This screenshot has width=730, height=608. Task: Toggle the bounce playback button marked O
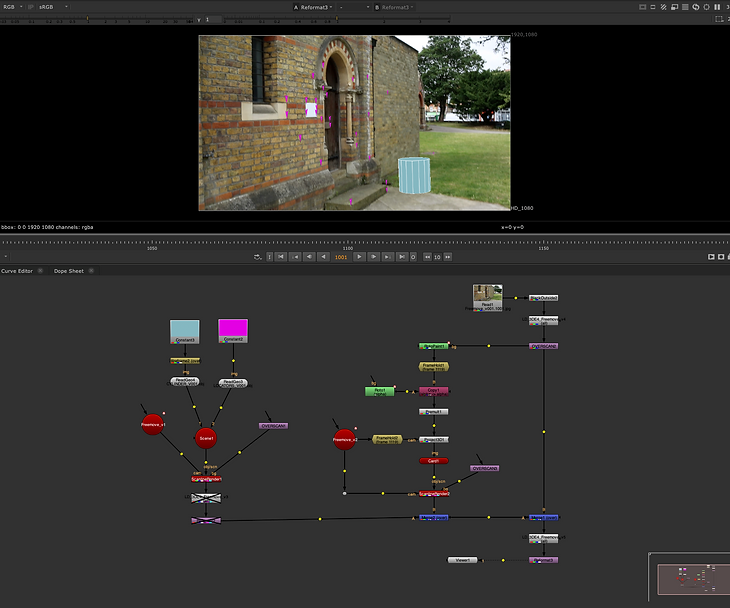tap(413, 257)
